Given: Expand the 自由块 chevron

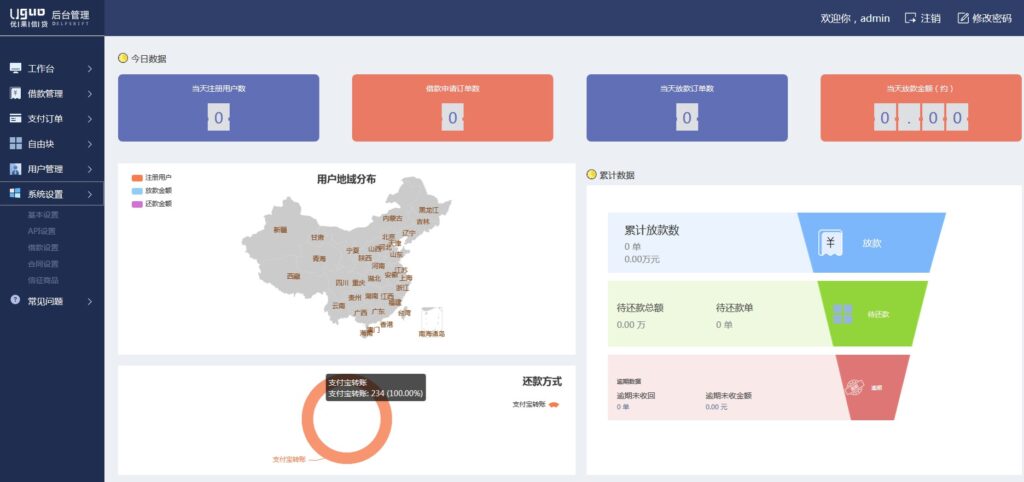Looking at the screenshot, I should pos(89,144).
